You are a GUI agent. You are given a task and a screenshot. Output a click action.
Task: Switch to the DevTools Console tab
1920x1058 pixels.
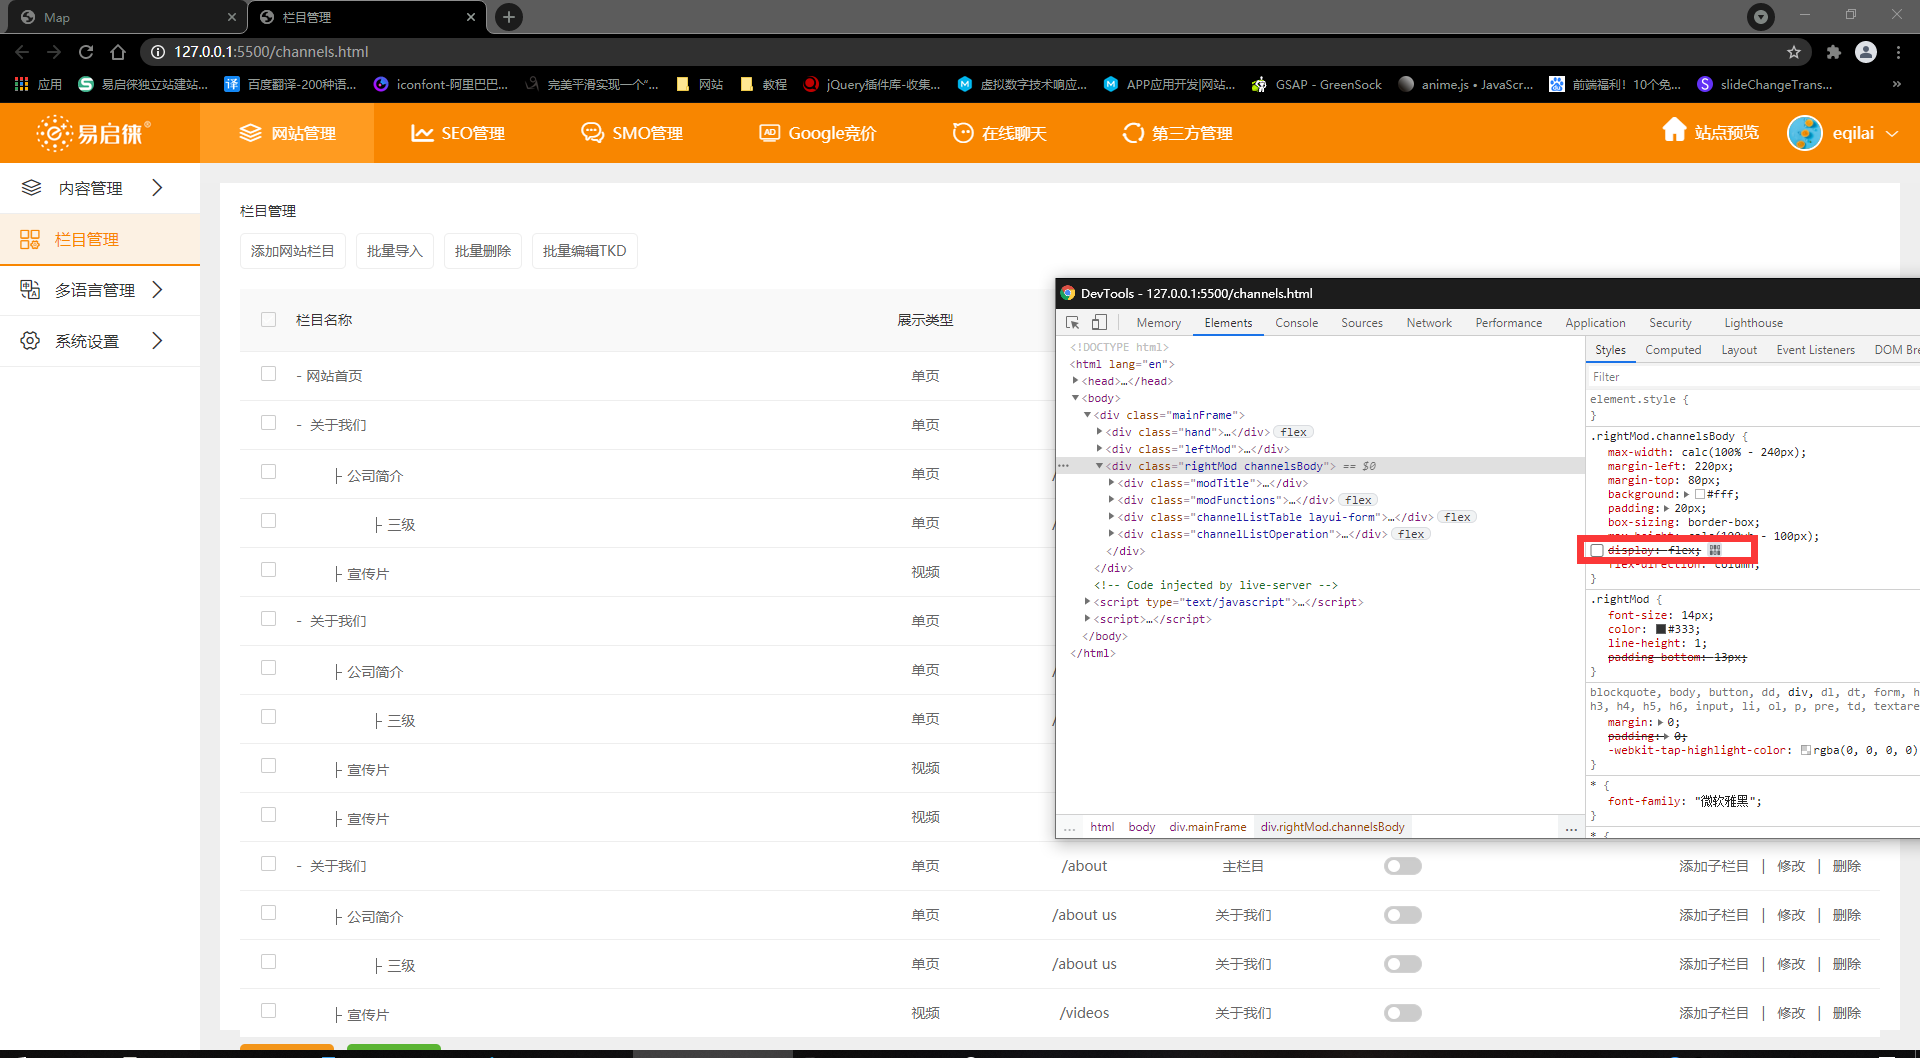[1296, 323]
